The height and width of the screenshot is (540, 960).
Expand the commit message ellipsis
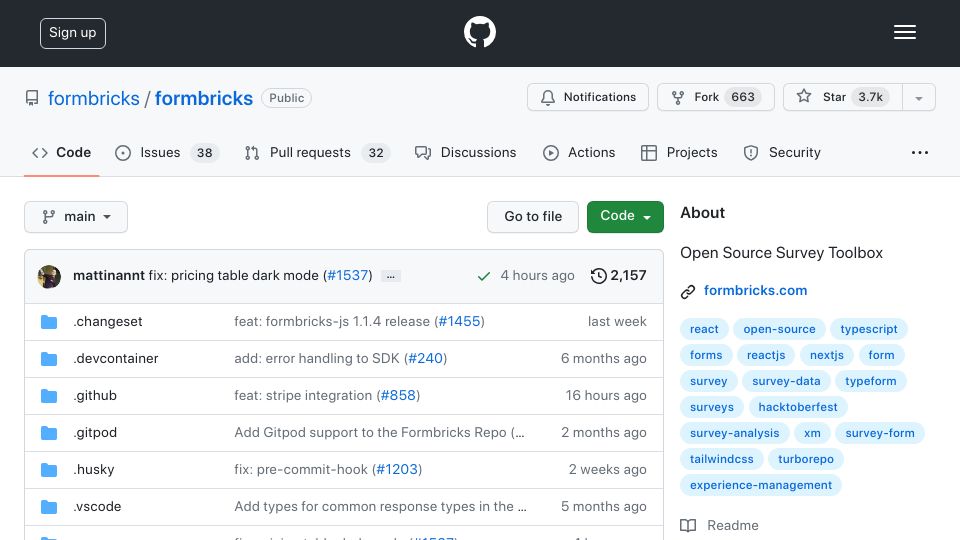391,277
